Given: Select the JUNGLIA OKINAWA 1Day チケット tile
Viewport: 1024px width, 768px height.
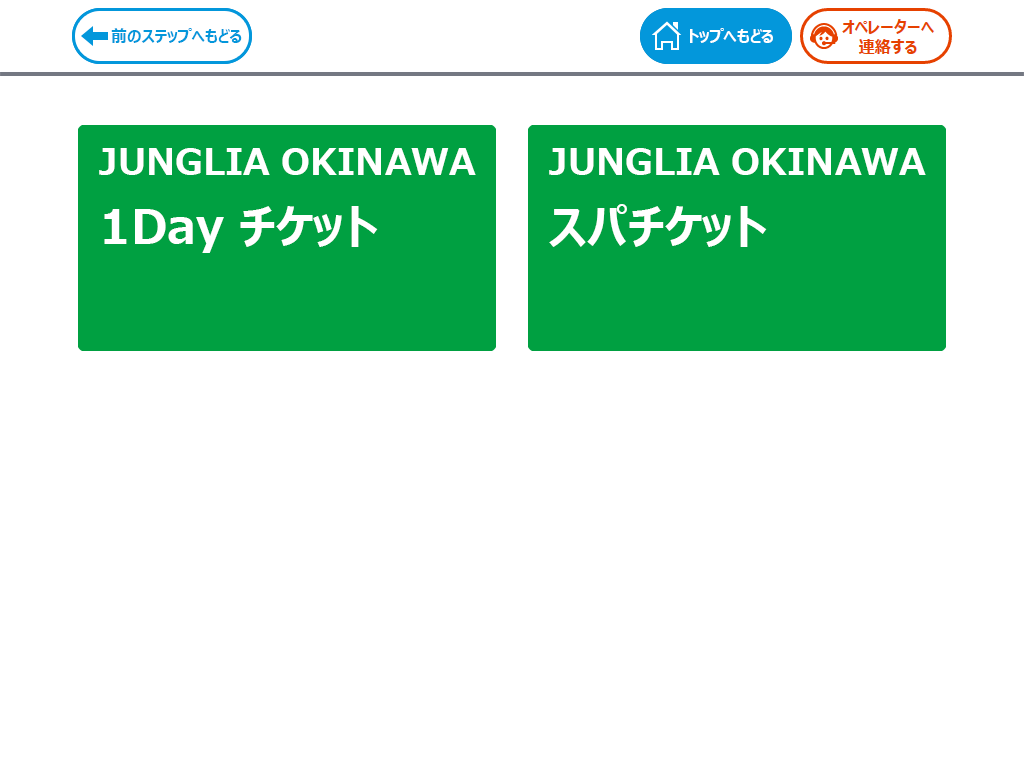Looking at the screenshot, I should pyautogui.click(x=287, y=238).
